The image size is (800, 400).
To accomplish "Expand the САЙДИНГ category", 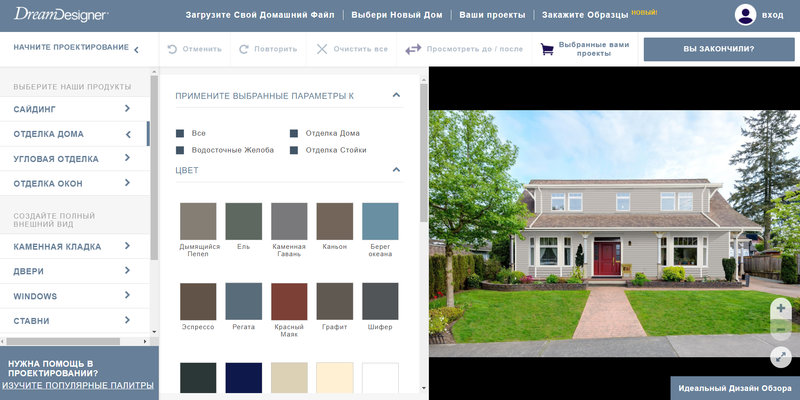I will [x=74, y=109].
